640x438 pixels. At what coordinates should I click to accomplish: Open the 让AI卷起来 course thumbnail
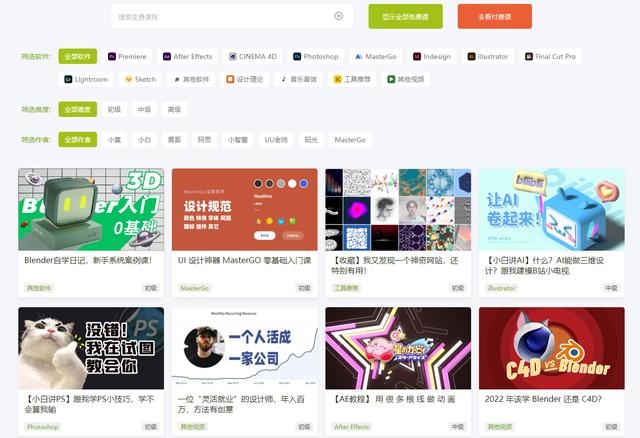point(552,209)
